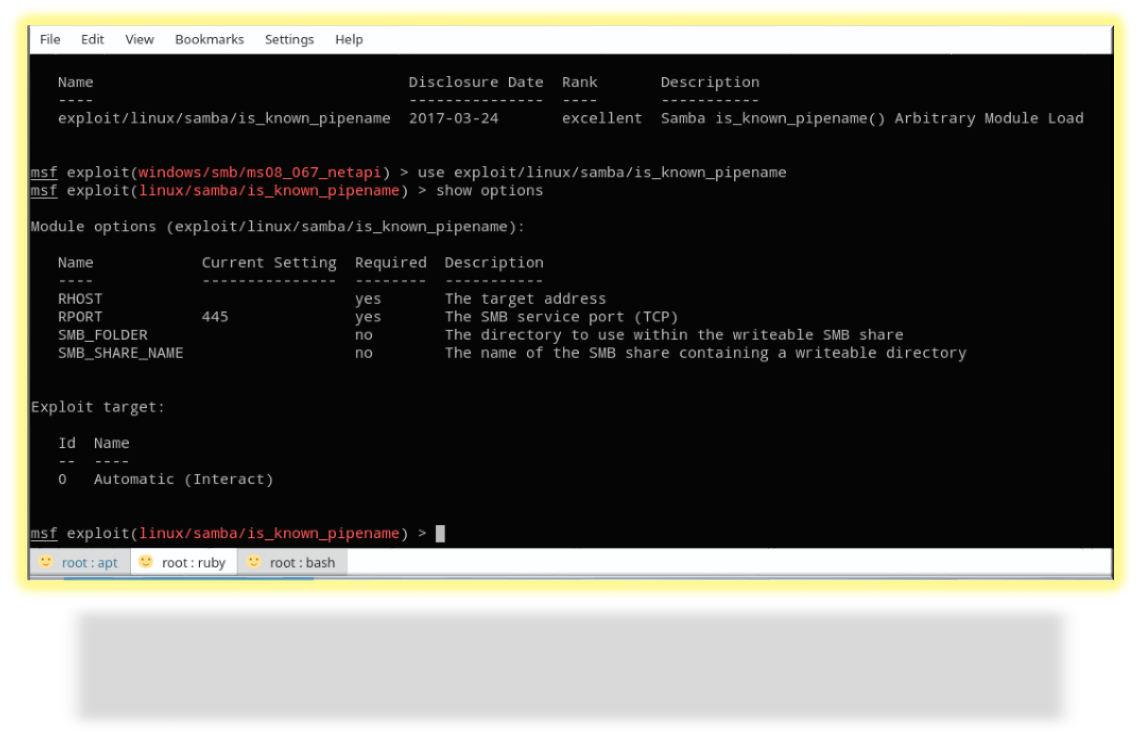
Task: Click the 'Required' column header
Action: coord(390,262)
